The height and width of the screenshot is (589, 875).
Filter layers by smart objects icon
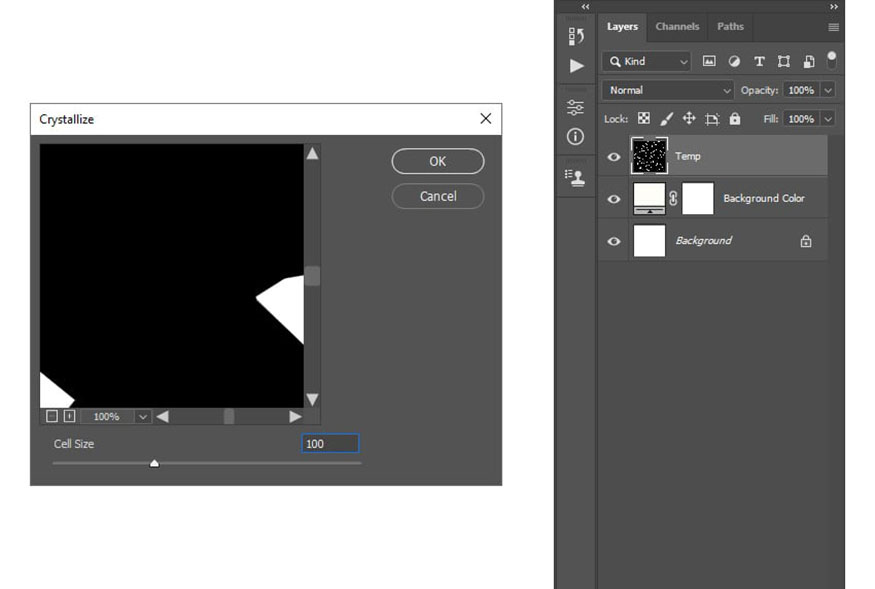pos(809,61)
